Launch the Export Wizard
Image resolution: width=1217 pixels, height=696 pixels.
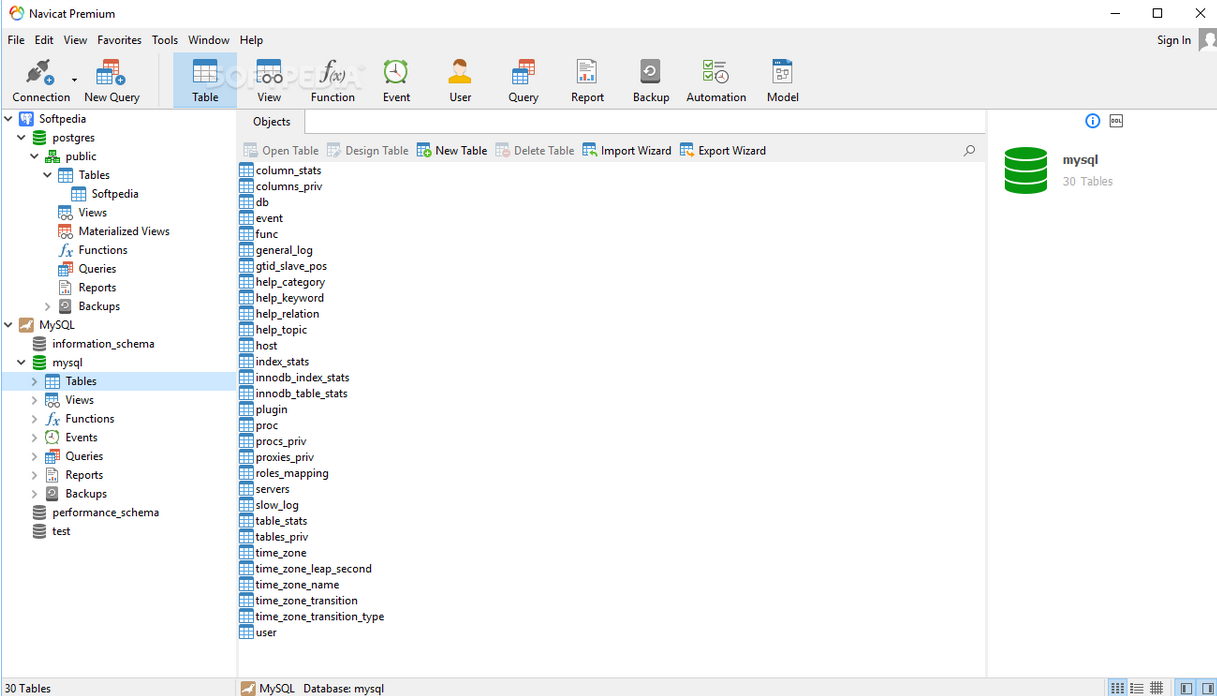tap(723, 150)
